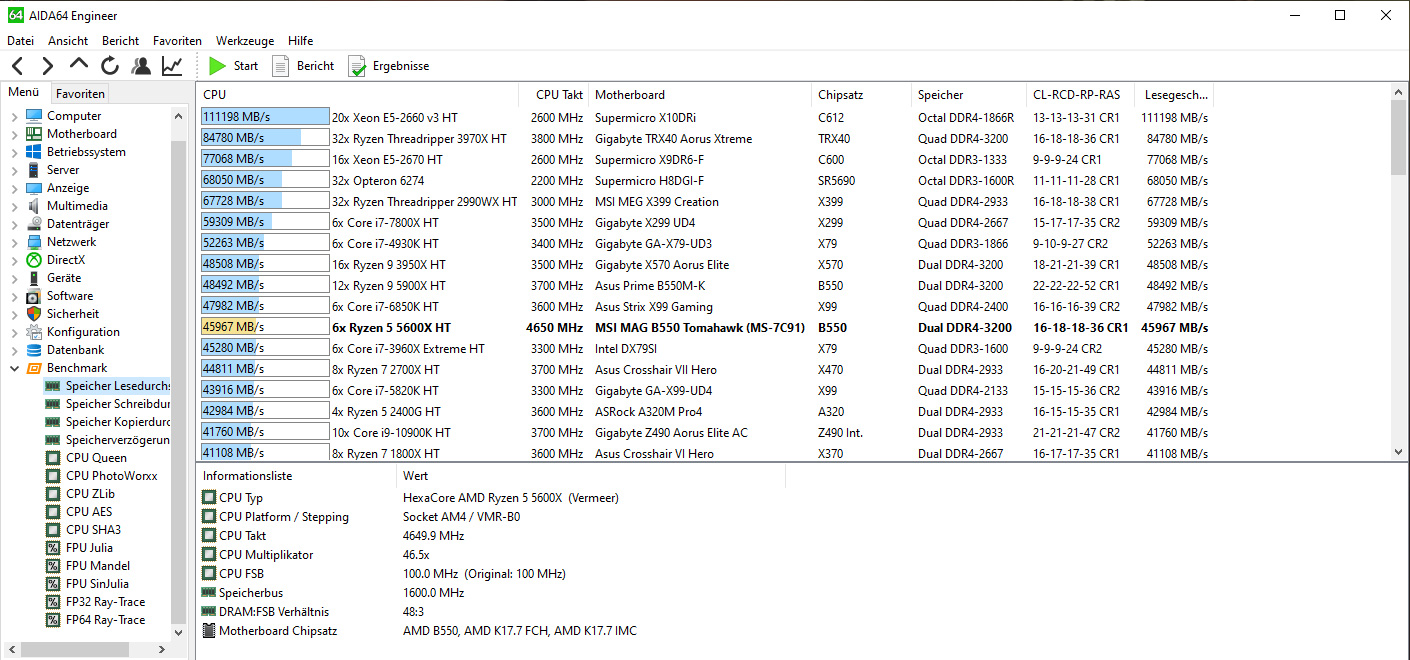The image size is (1410, 660).
Task: Switch to the Favoriten tab in sidebar
Action: (x=80, y=94)
